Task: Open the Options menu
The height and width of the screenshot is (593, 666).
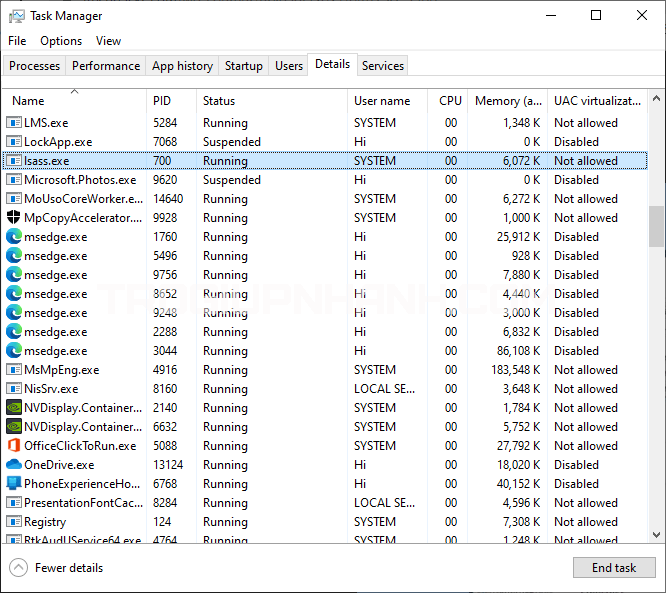Action: click(61, 41)
